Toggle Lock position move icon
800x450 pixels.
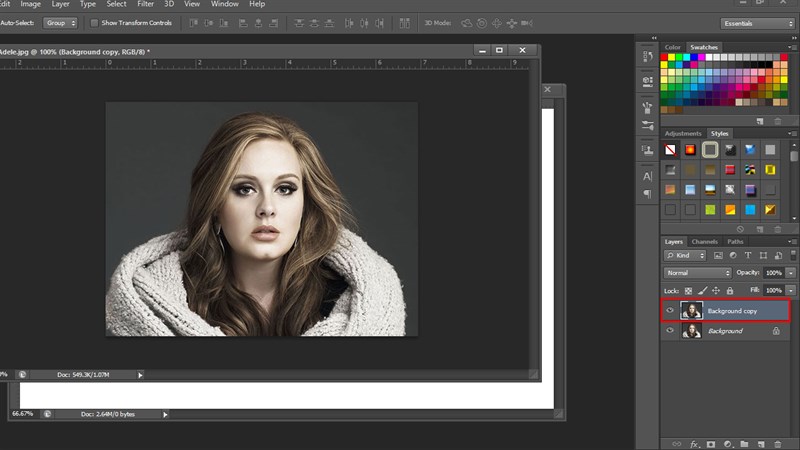point(716,290)
